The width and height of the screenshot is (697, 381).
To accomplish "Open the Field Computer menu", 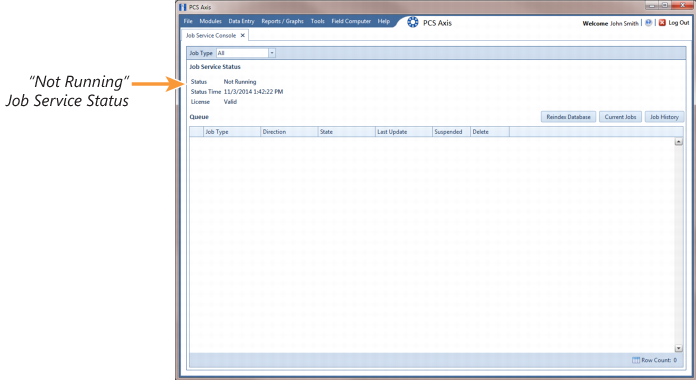I will 351,21.
